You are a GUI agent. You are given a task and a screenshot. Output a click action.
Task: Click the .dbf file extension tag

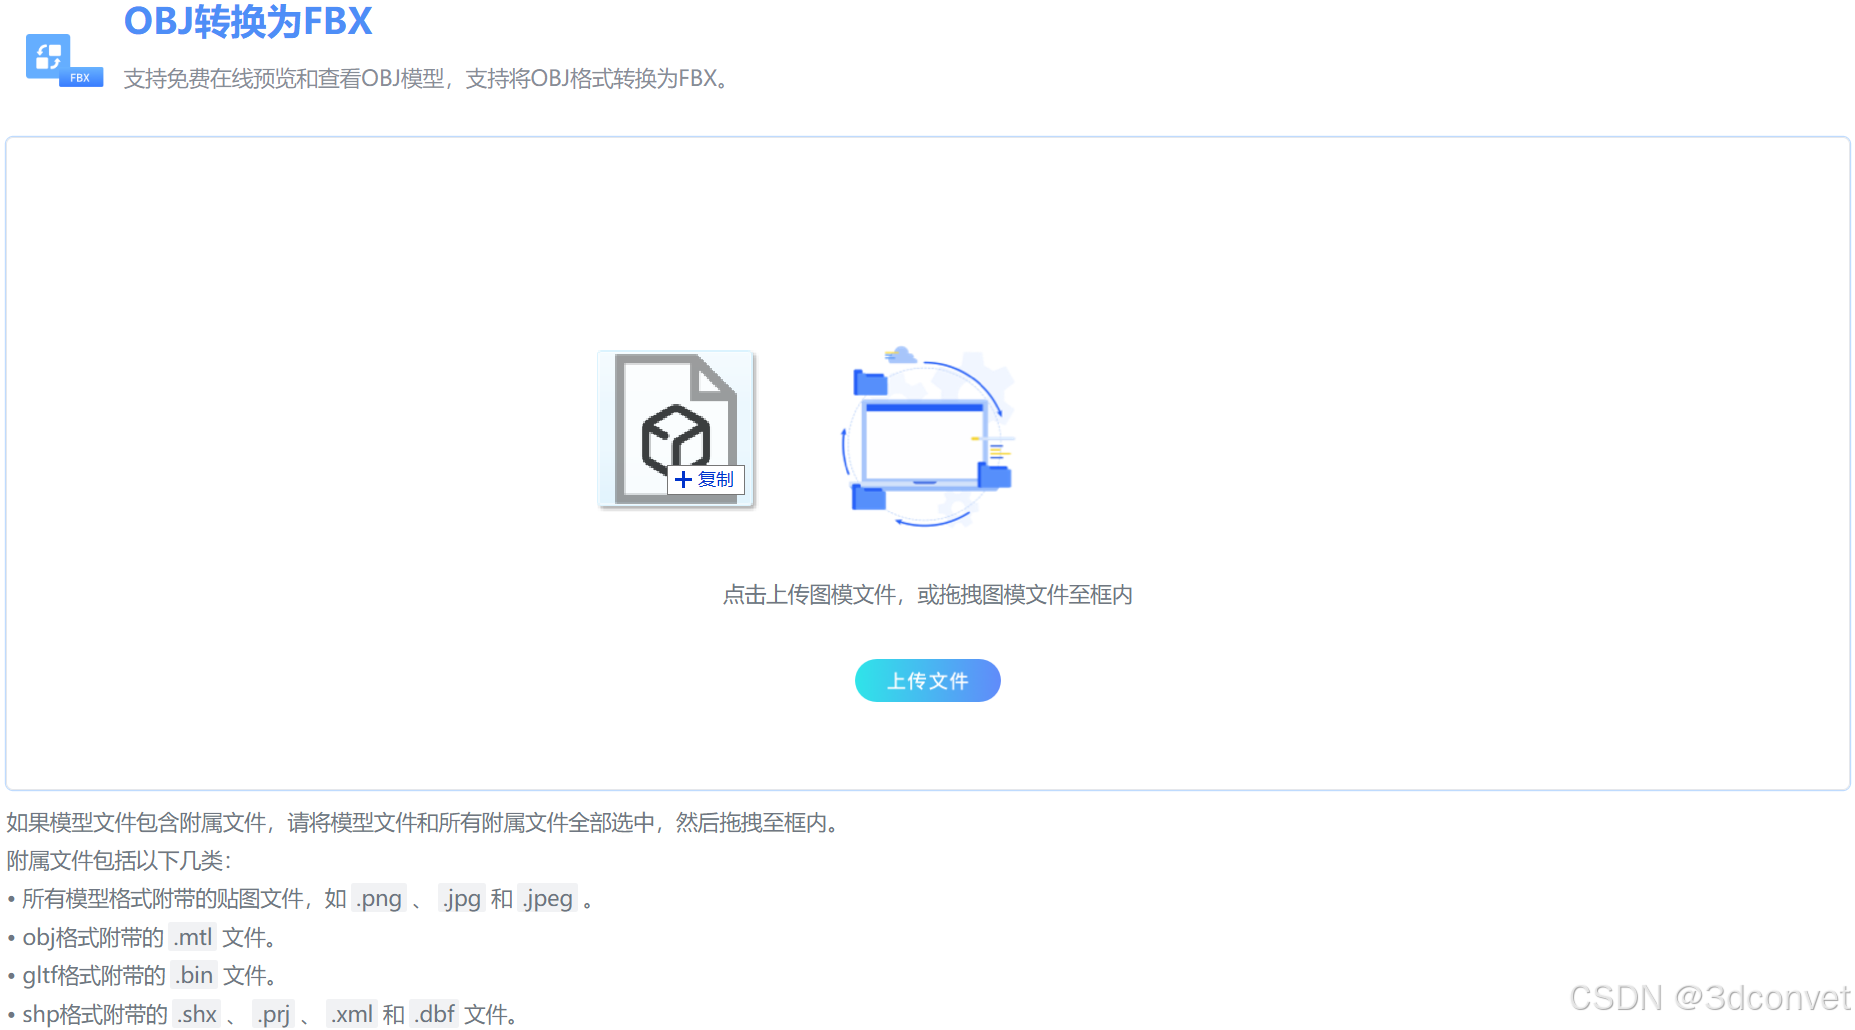point(435,1015)
